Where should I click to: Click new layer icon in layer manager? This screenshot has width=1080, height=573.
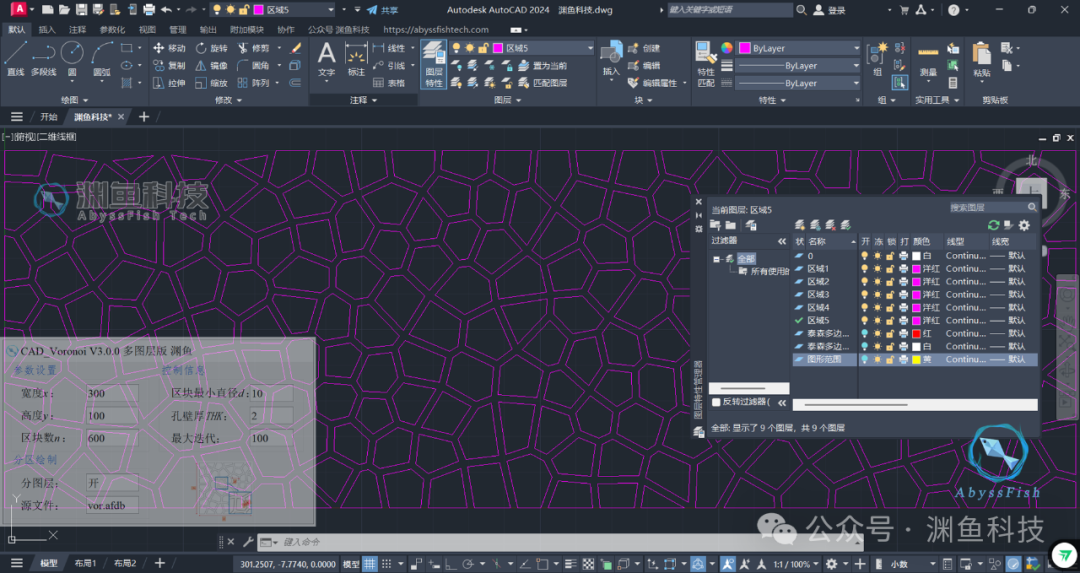click(800, 225)
